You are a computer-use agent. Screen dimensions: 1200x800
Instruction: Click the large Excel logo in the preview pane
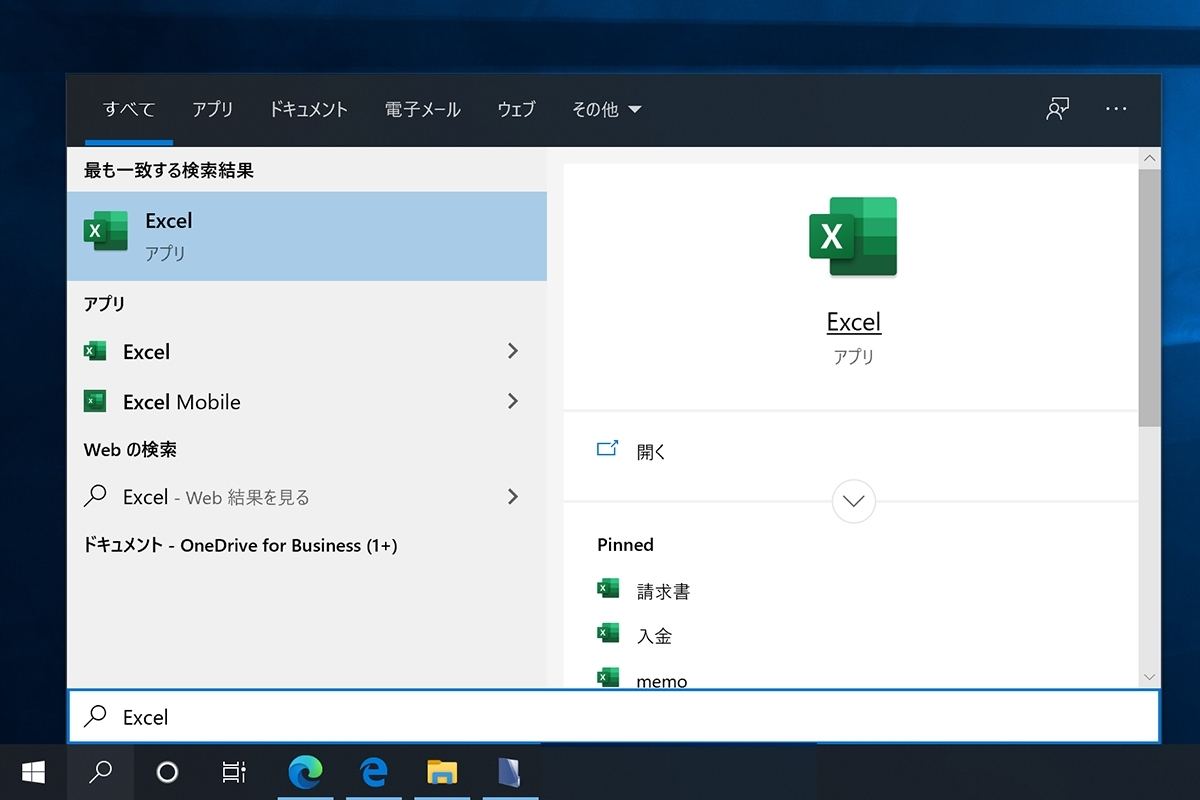(853, 237)
